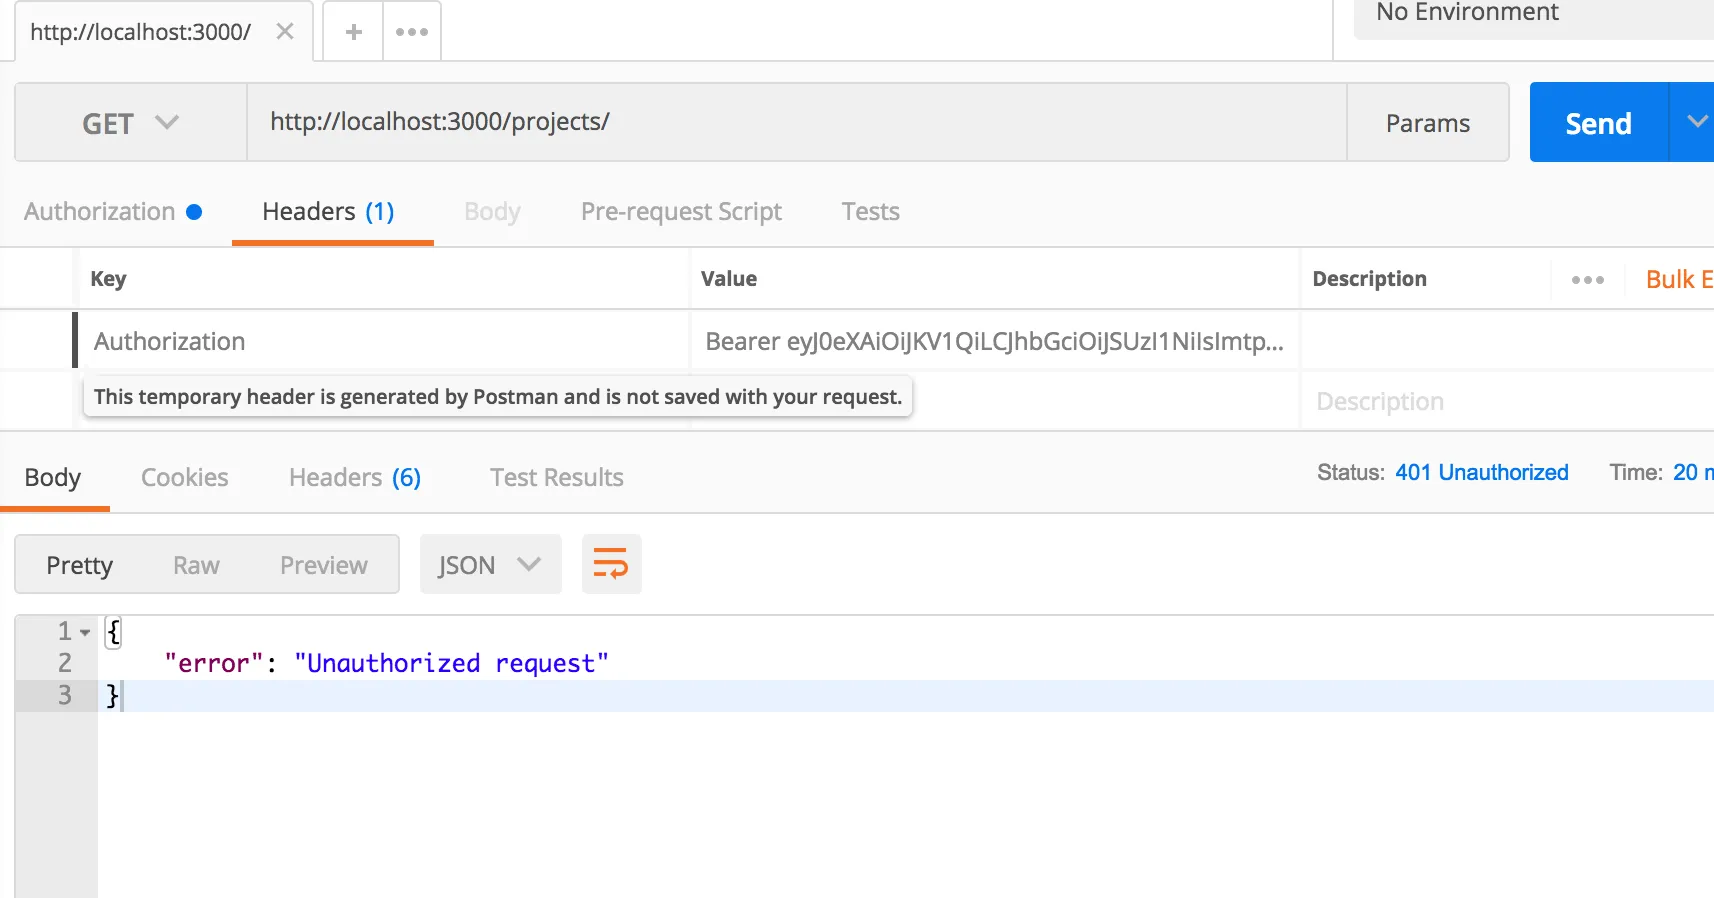Open headers table column options ellipsis

click(x=1587, y=280)
